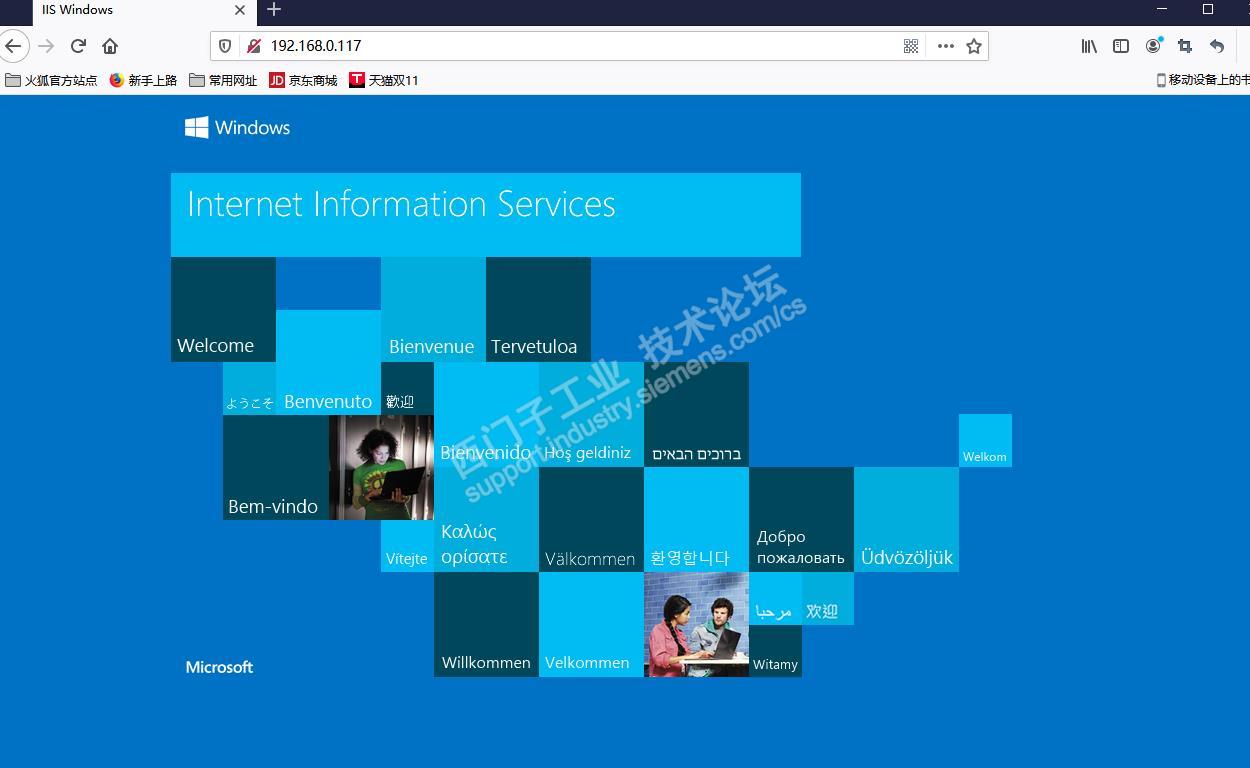Click the Welkom tile
The height and width of the screenshot is (768, 1250).
tap(985, 441)
